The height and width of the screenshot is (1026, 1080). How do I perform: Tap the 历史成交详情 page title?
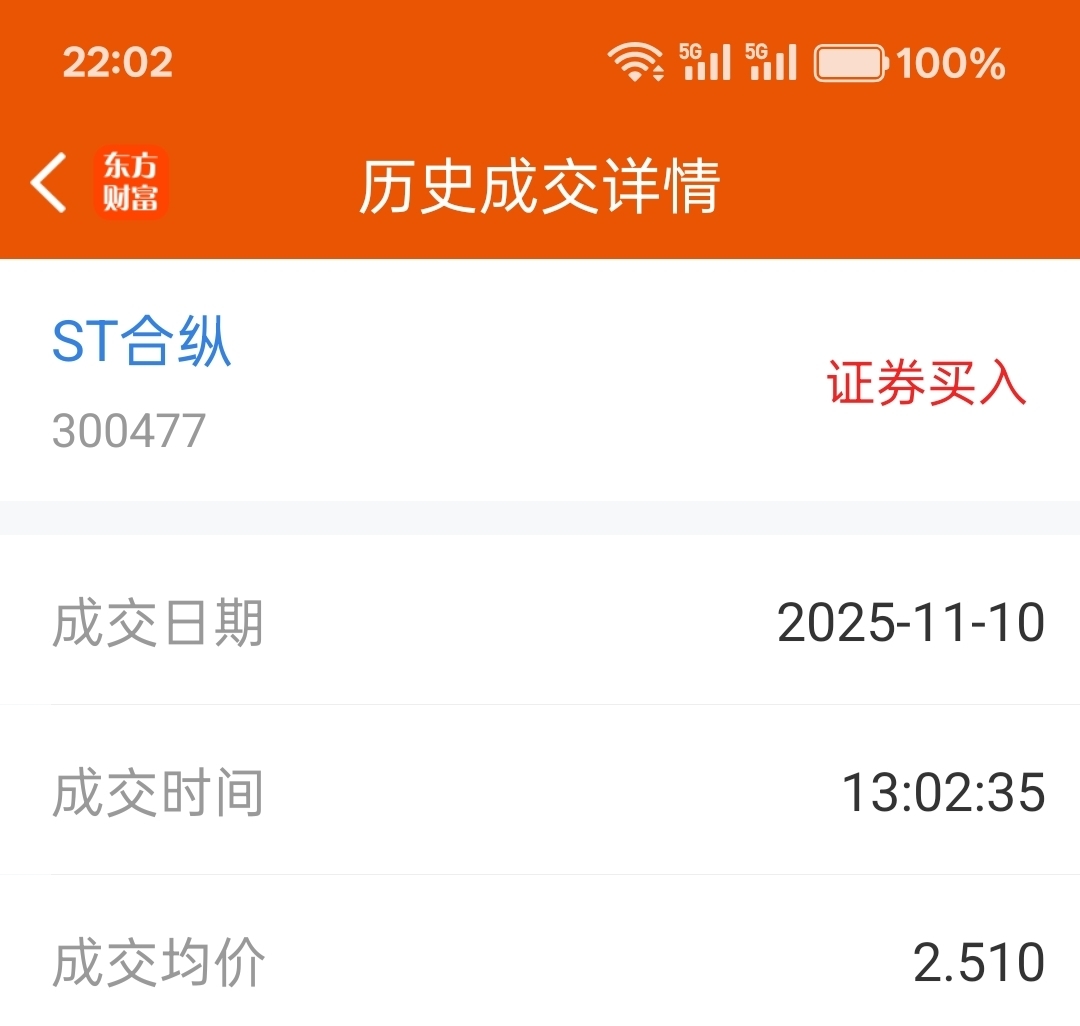tap(540, 186)
